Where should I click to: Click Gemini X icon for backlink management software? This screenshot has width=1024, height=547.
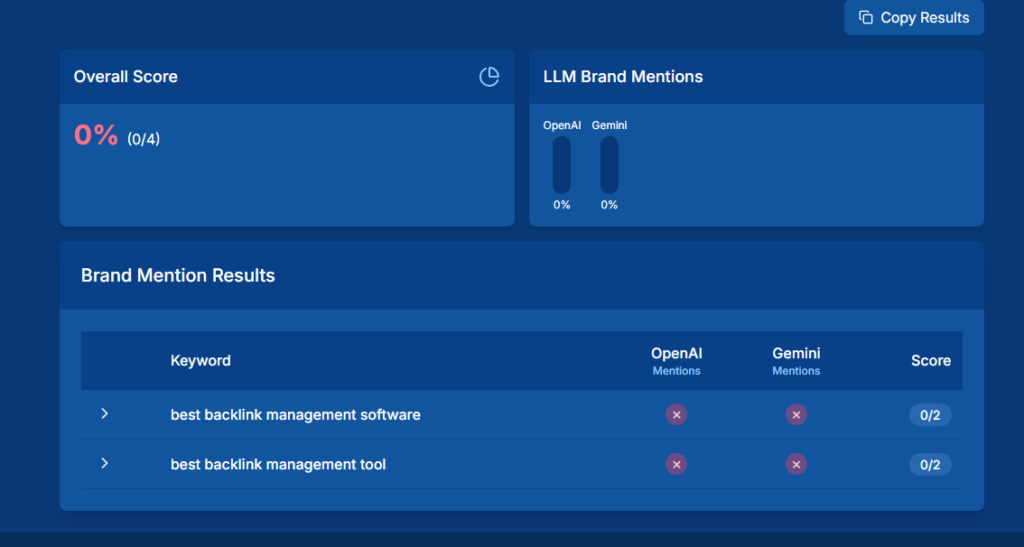(796, 414)
